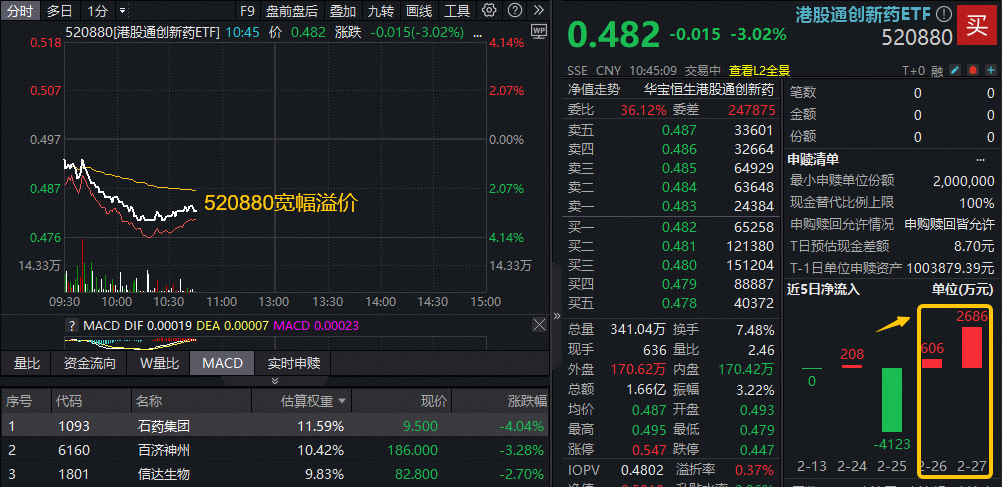Click the red 买 buy icon
This screenshot has height=487, width=1002.
971,25
